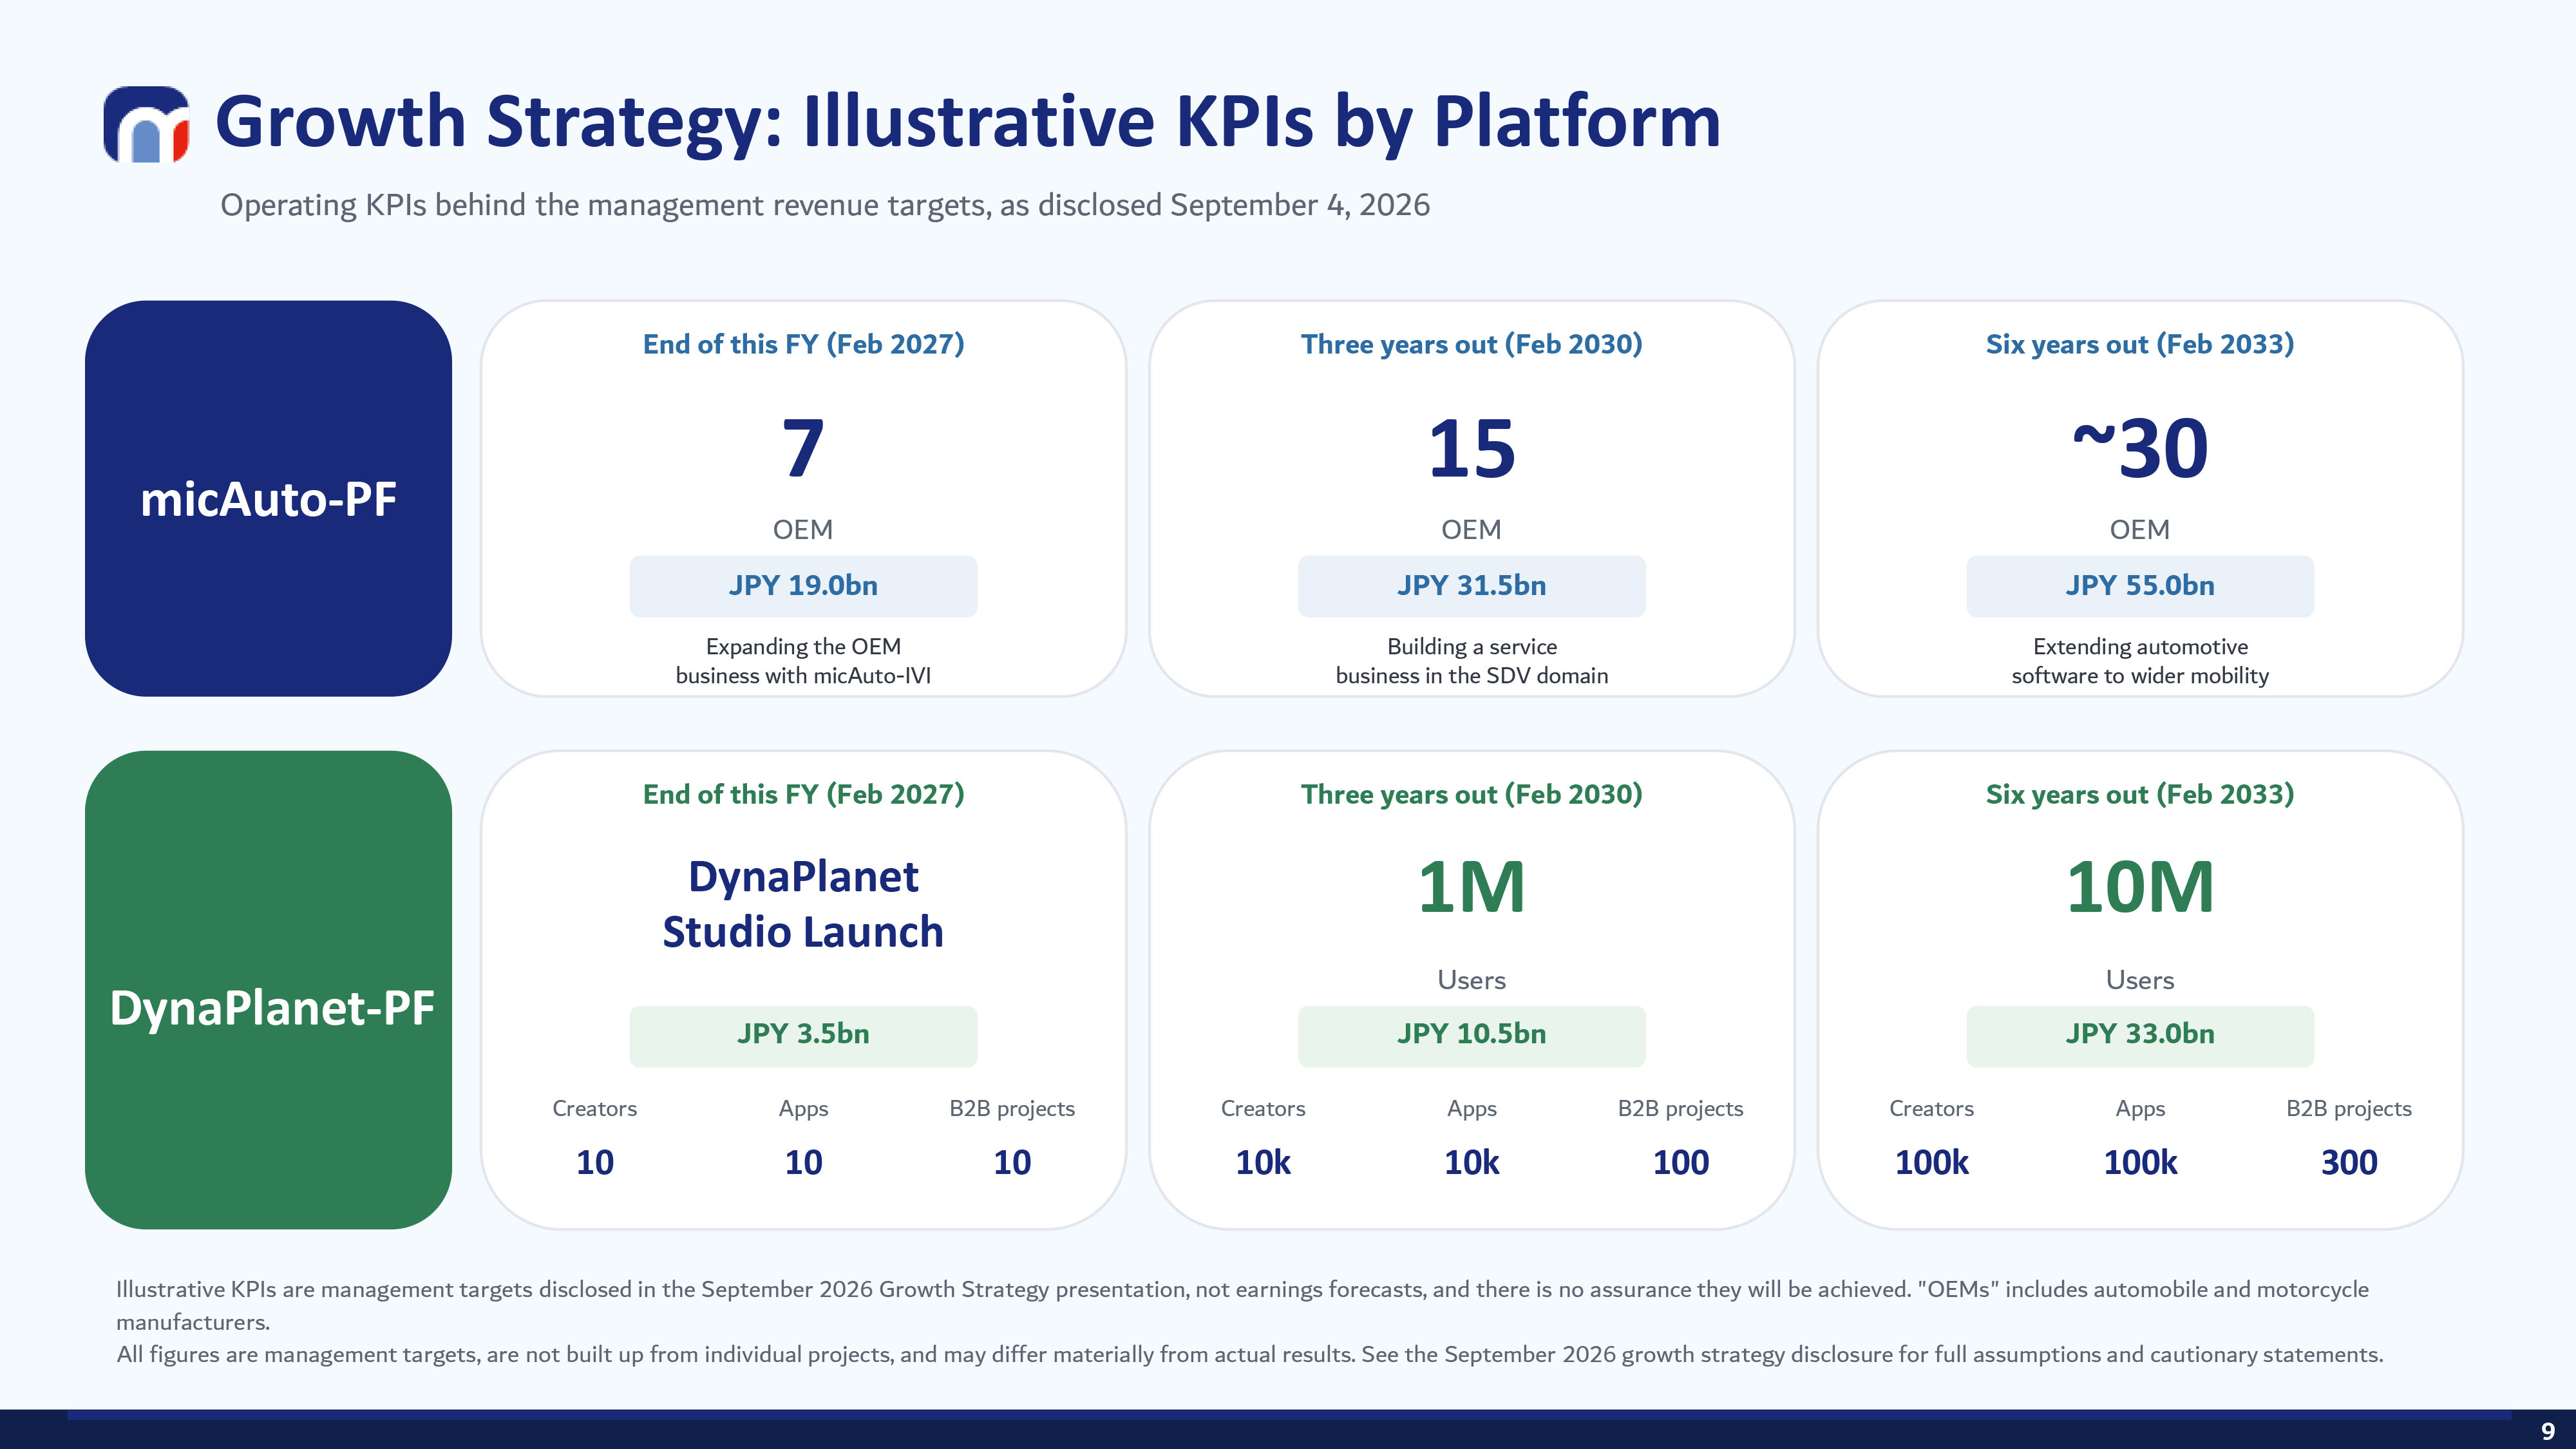Click the blue Six years out (Feb 2033) header
This screenshot has width=2576, height=1449.
pyautogui.click(x=2140, y=344)
